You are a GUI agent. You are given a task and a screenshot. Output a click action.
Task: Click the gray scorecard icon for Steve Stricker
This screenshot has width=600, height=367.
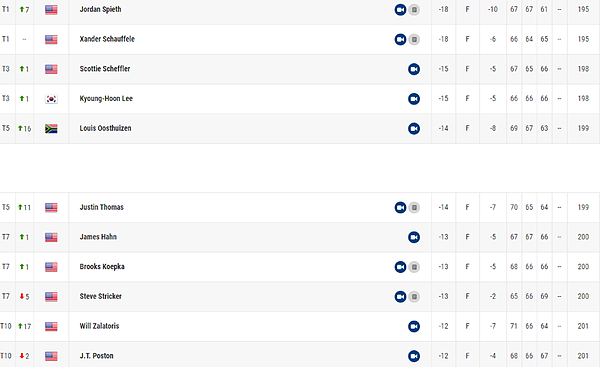pos(414,297)
